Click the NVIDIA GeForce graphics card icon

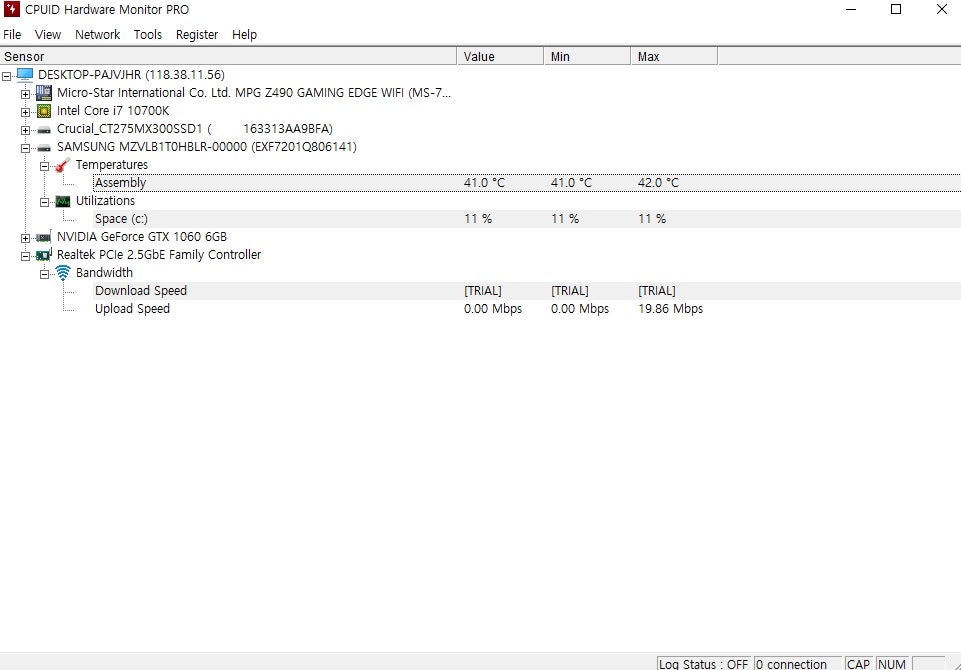[x=44, y=237]
